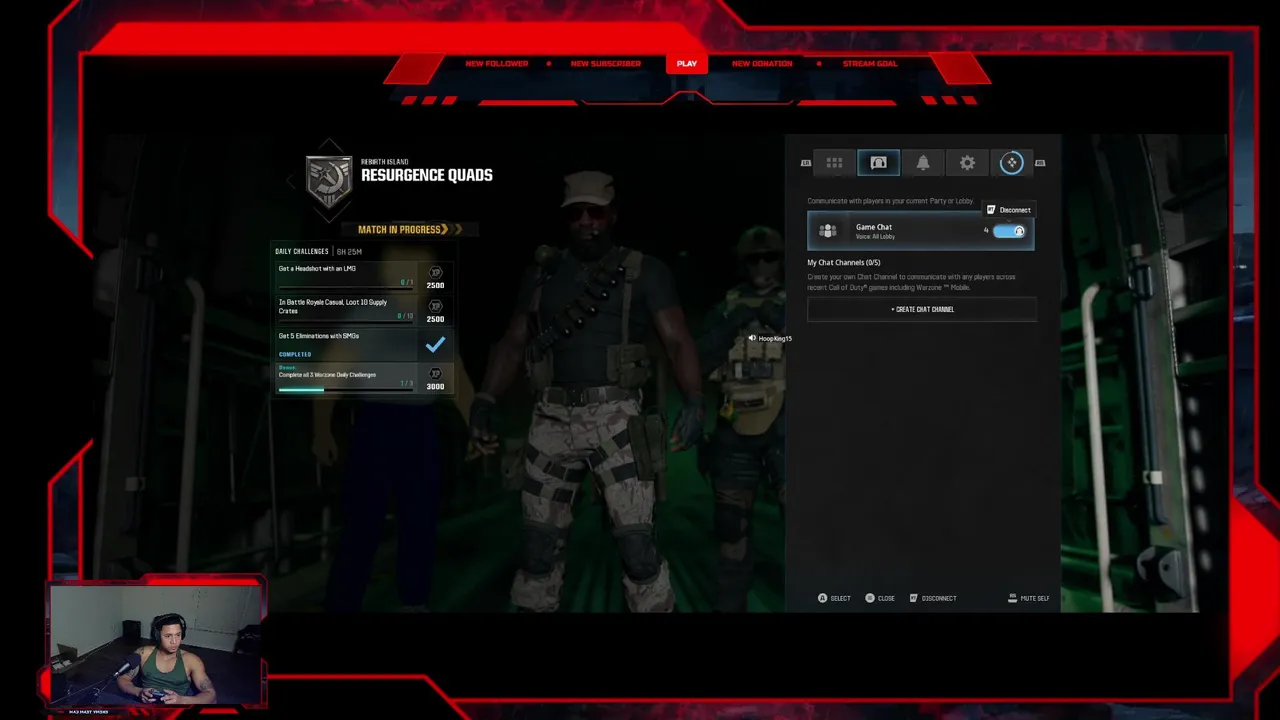Click Create Chat Channel button
Image resolution: width=1280 pixels, height=720 pixels.
[x=922, y=309]
